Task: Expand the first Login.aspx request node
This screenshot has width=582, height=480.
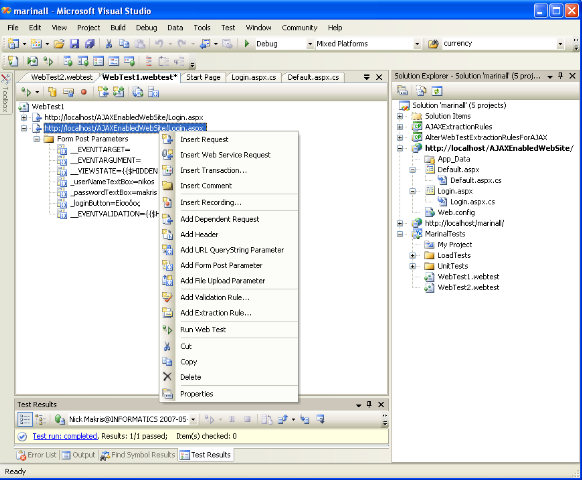Action: 24,117
